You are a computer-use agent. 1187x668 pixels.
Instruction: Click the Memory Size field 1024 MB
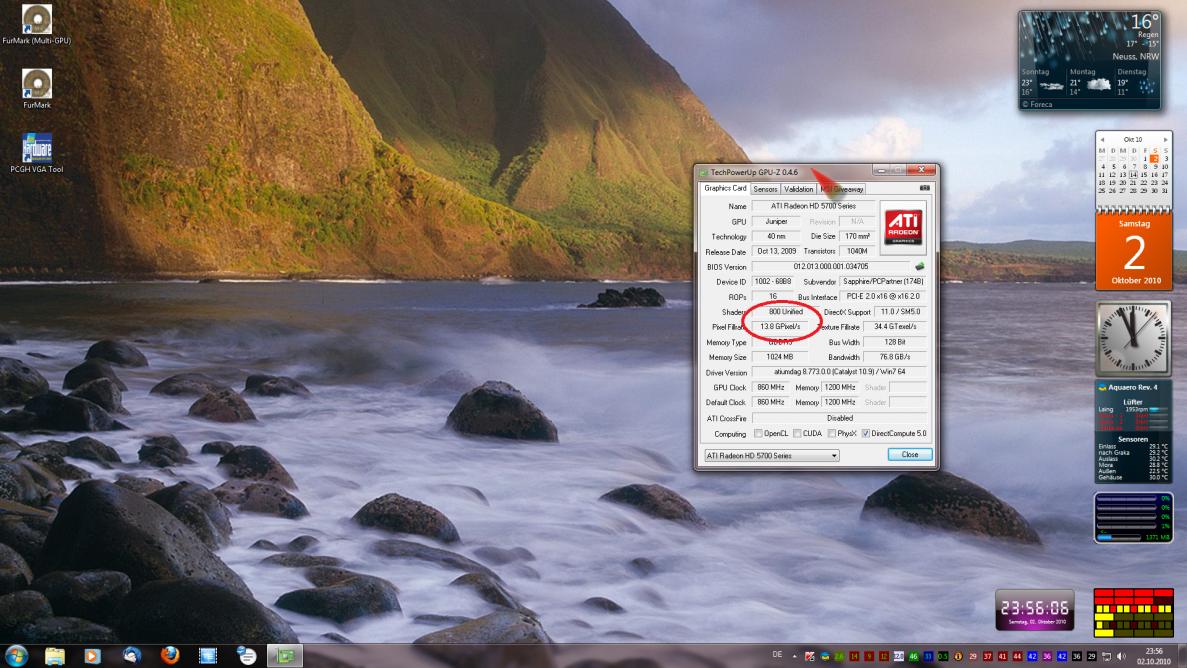[x=779, y=357]
